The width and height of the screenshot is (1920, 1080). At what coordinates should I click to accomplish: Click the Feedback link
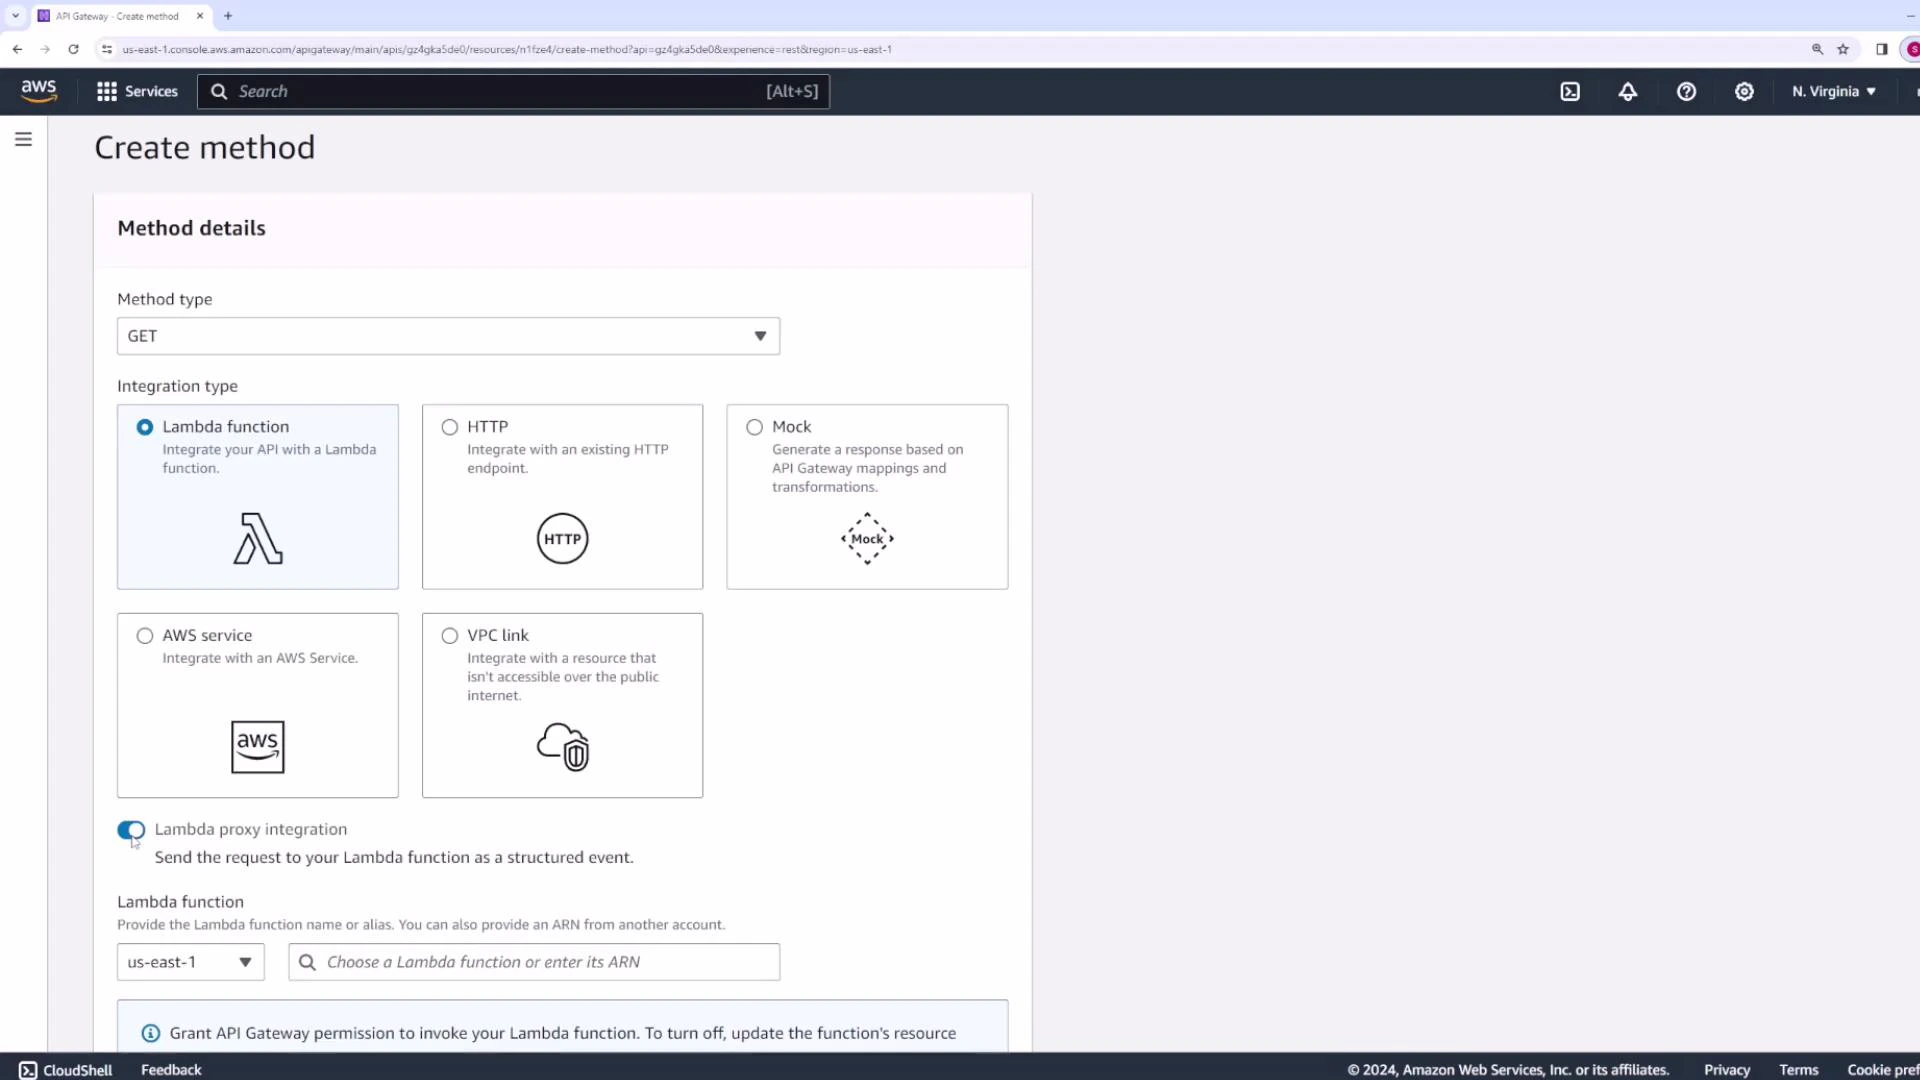click(x=170, y=1069)
